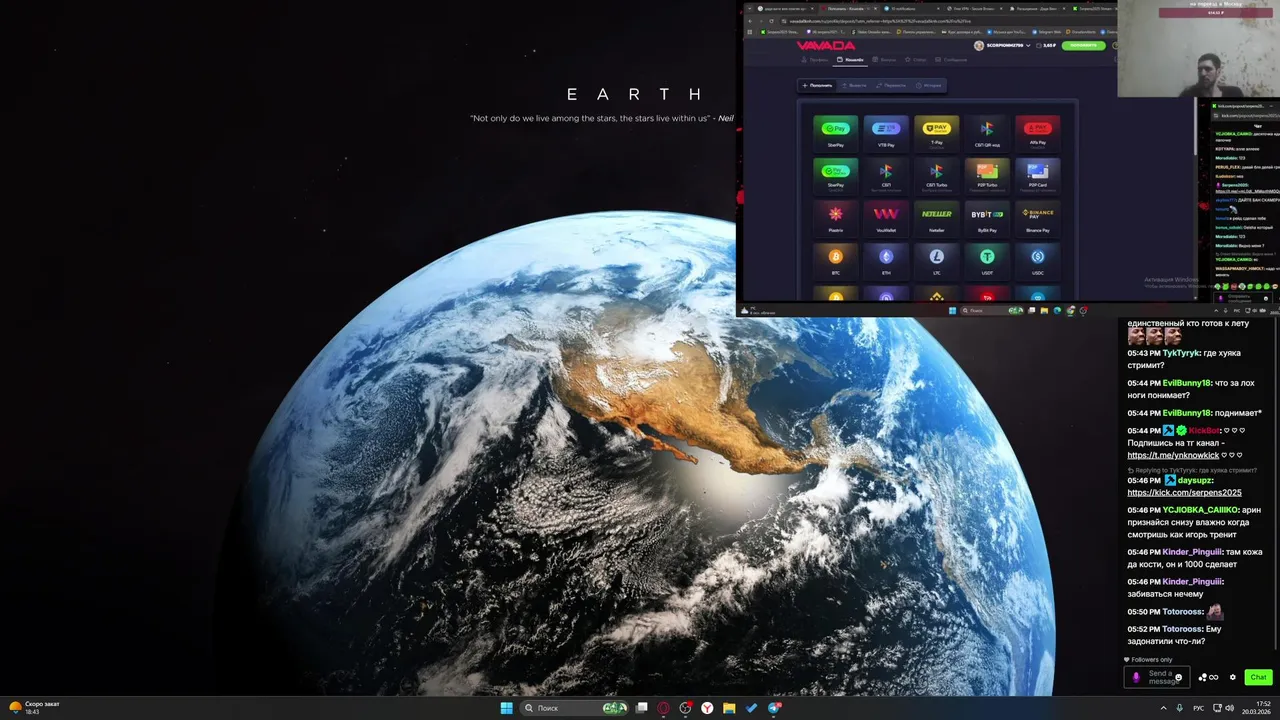Open chat settings gear icon

coord(1233,677)
